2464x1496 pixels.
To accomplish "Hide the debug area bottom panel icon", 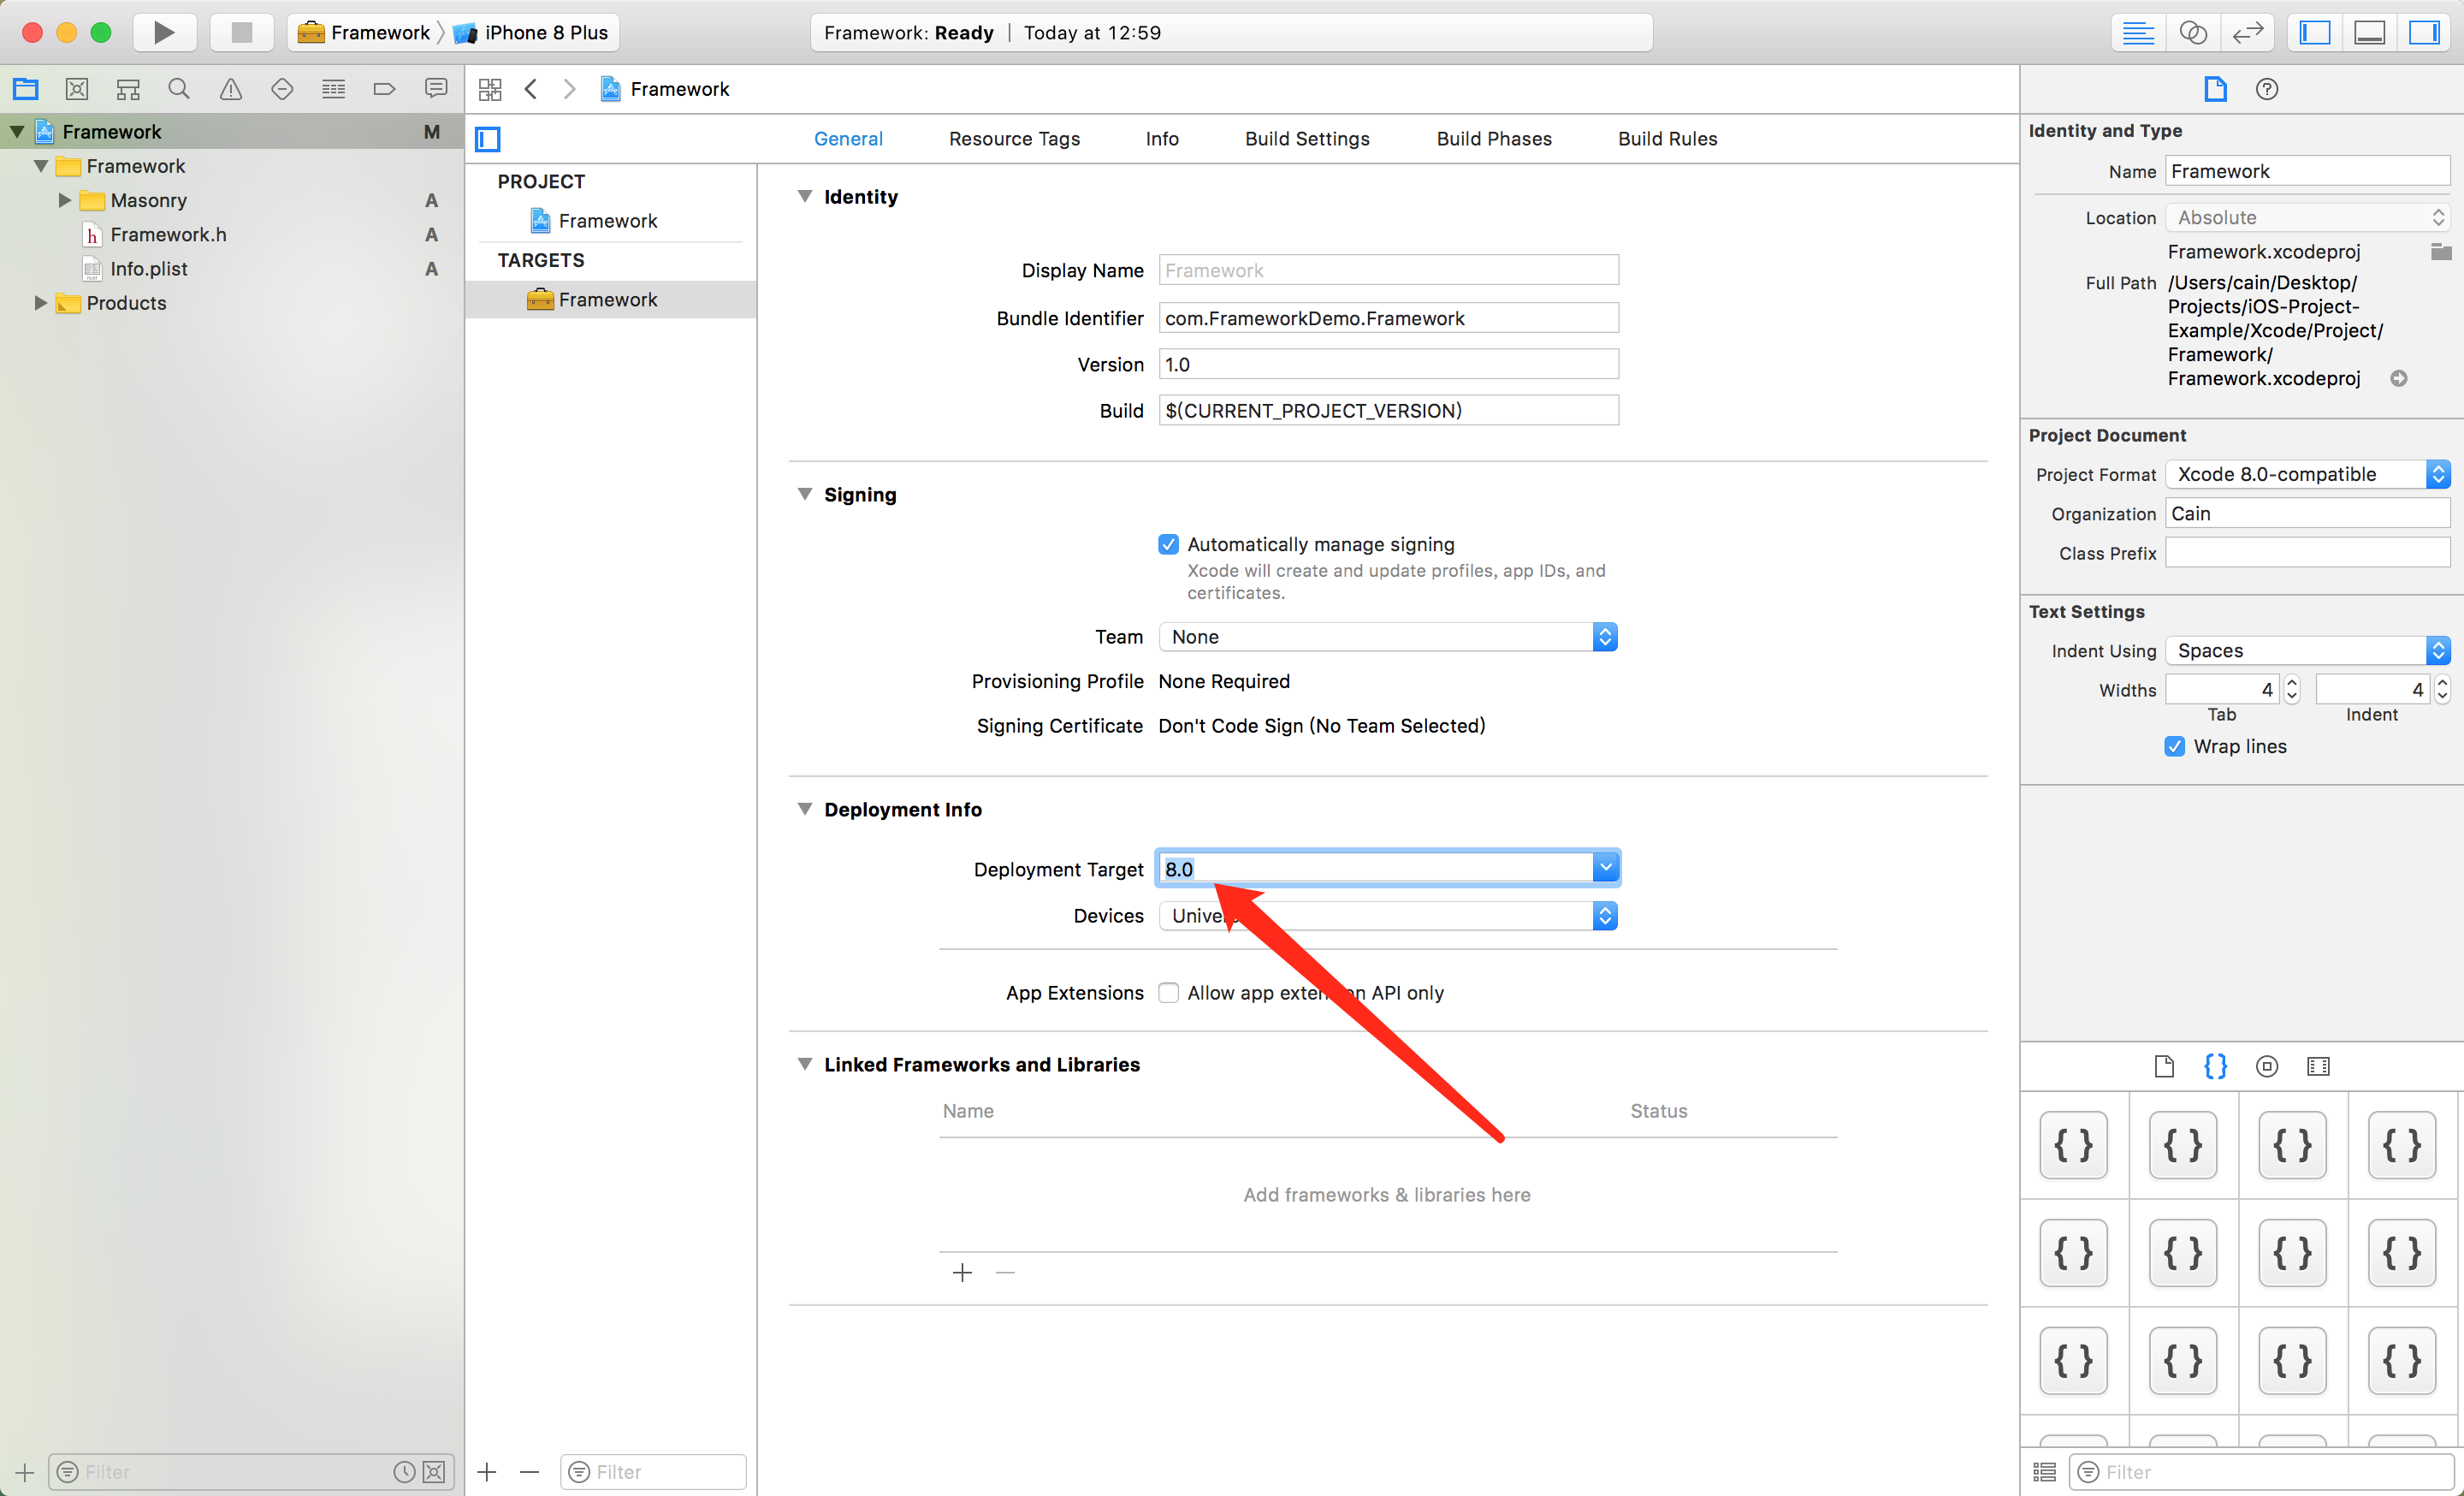I will click(2369, 32).
